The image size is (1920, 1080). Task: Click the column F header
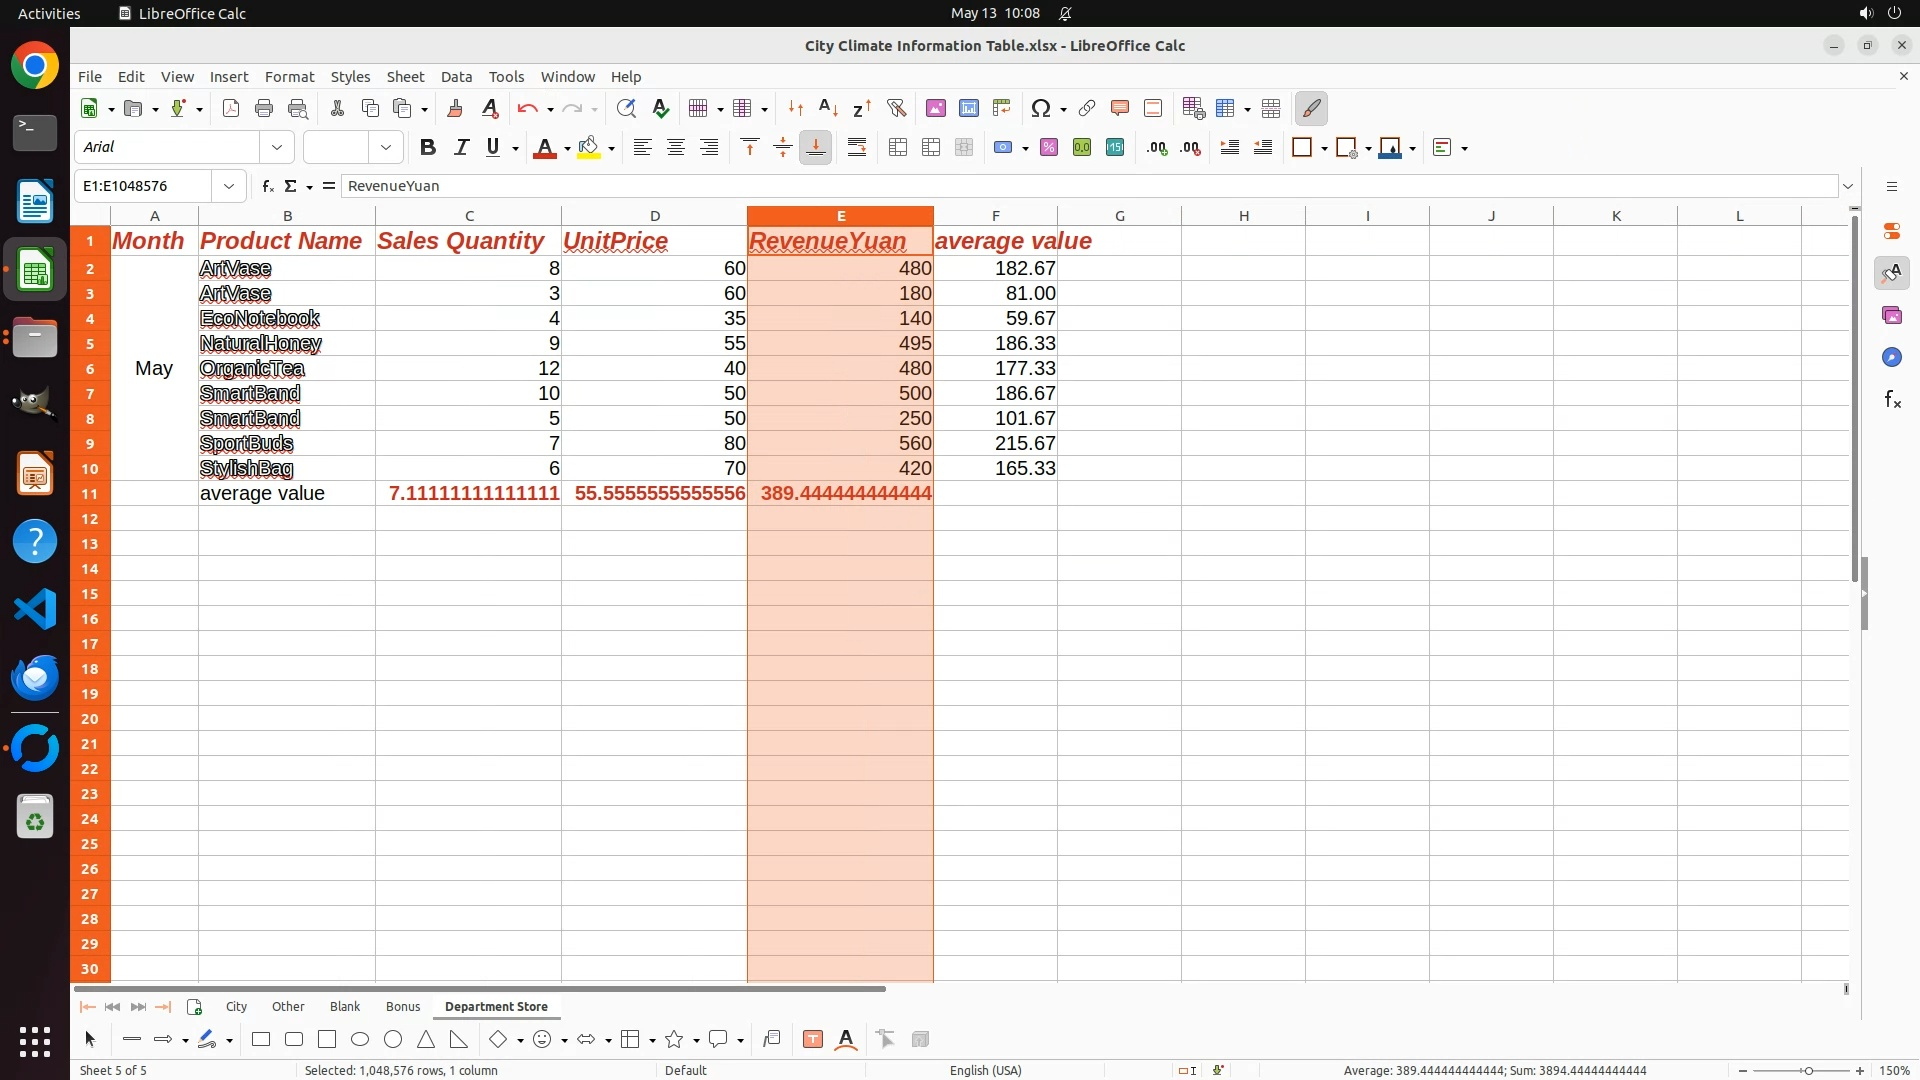point(995,216)
